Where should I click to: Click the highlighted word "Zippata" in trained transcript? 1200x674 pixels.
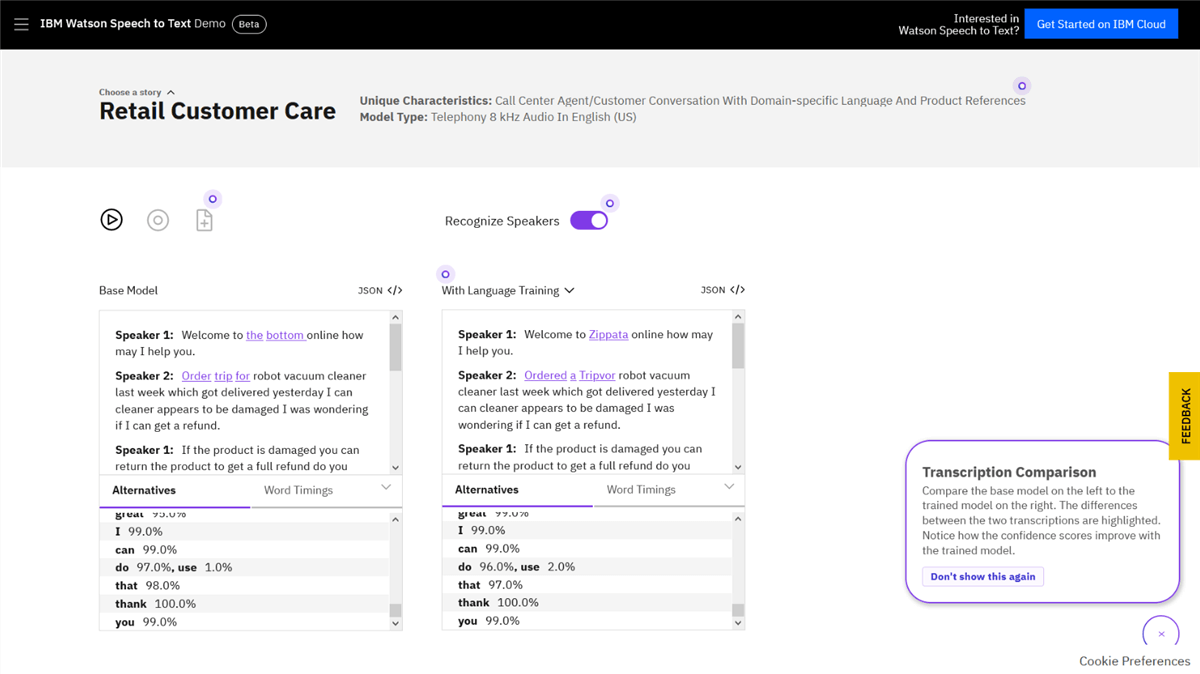608,335
